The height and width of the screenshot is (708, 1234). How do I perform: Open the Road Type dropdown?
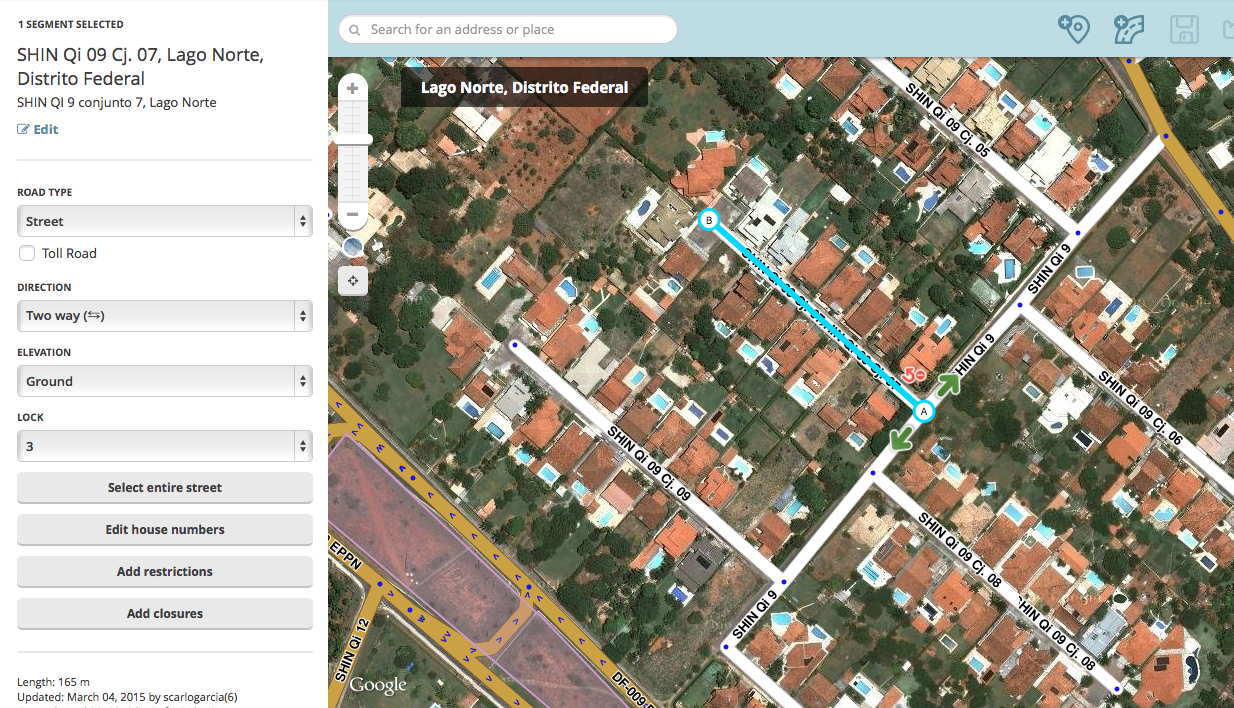[x=165, y=222]
